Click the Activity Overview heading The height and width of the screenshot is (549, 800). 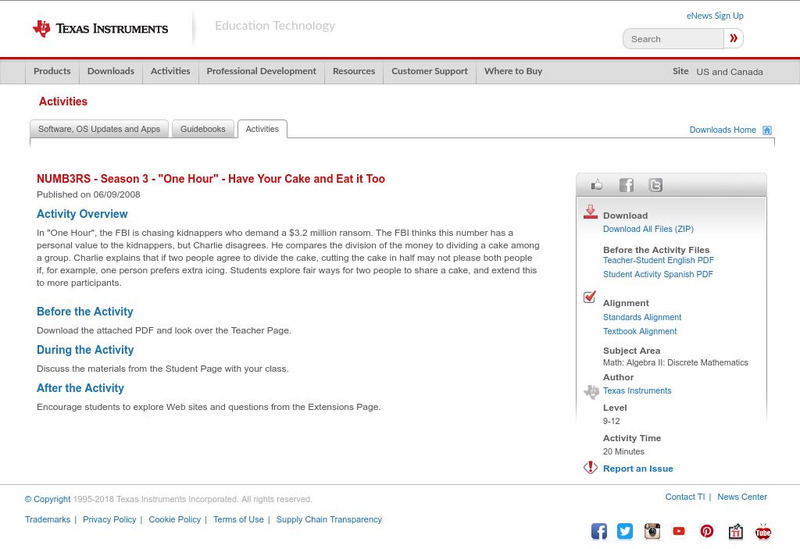(x=82, y=214)
